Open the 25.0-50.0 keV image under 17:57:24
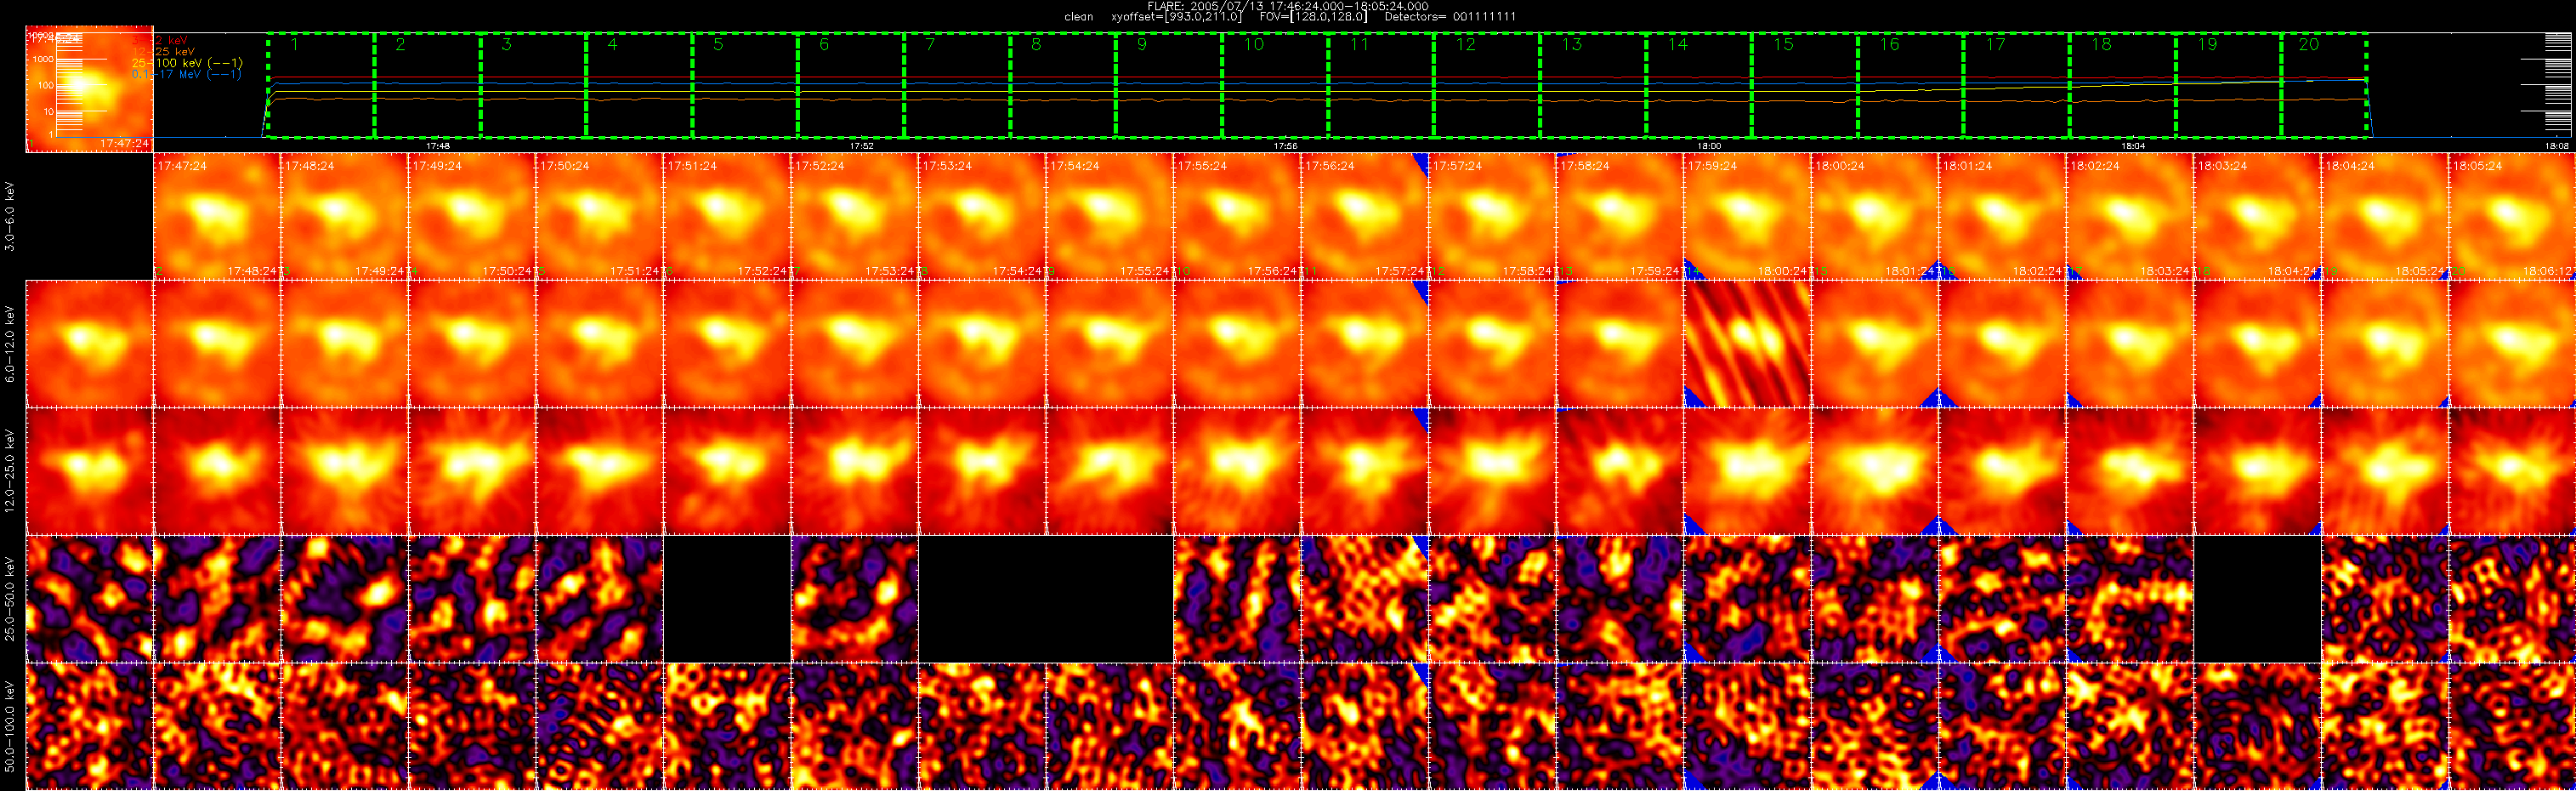This screenshot has height=791, width=2576. pos(1492,599)
